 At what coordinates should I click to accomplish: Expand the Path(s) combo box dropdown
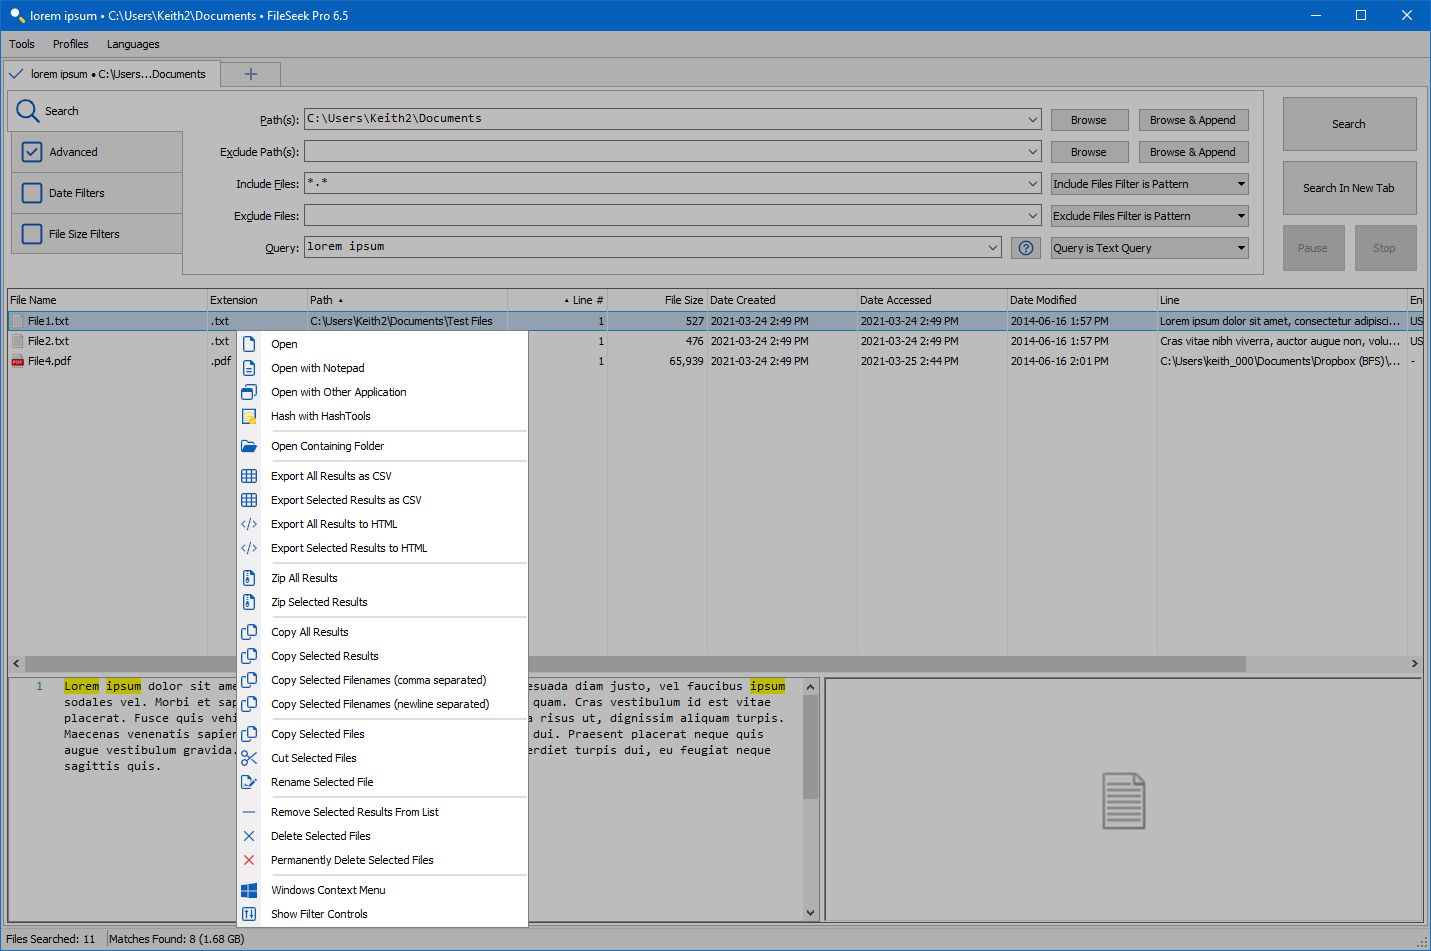click(1033, 120)
